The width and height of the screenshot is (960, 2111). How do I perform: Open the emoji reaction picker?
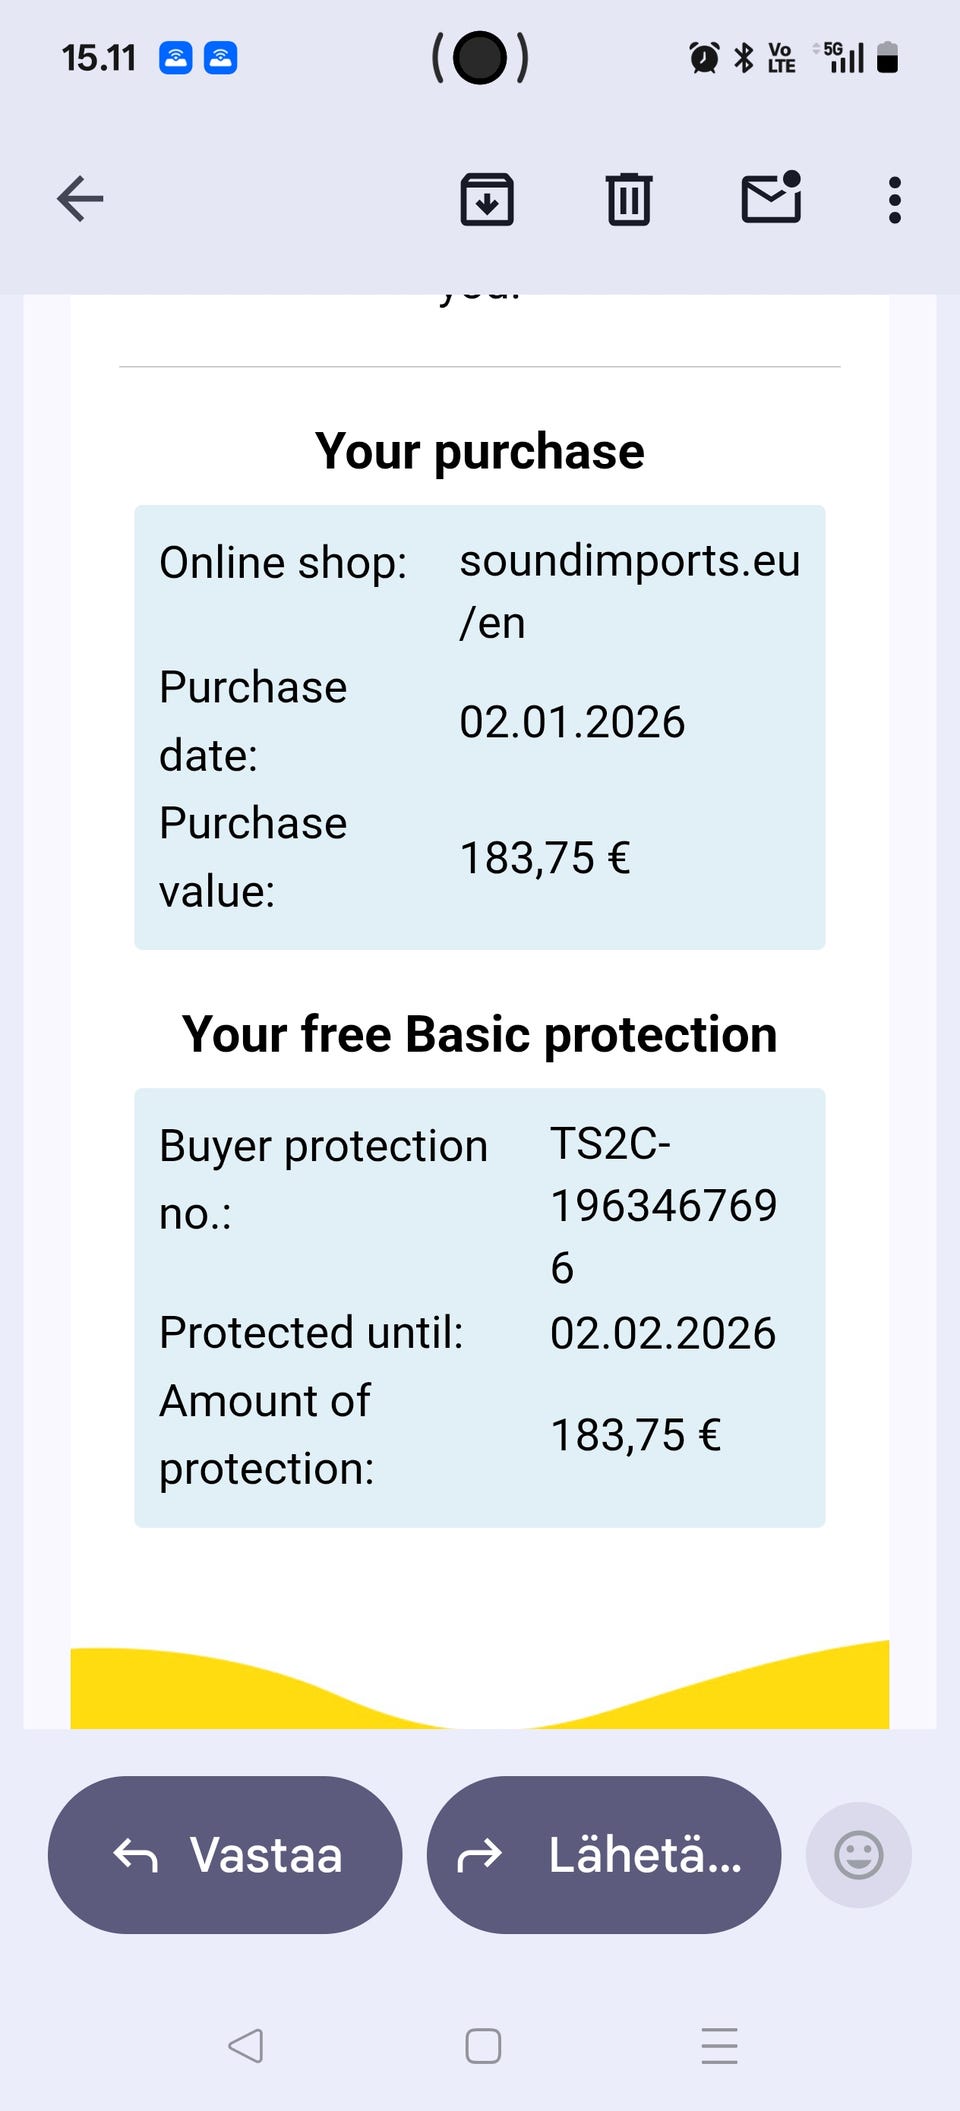click(x=858, y=1855)
